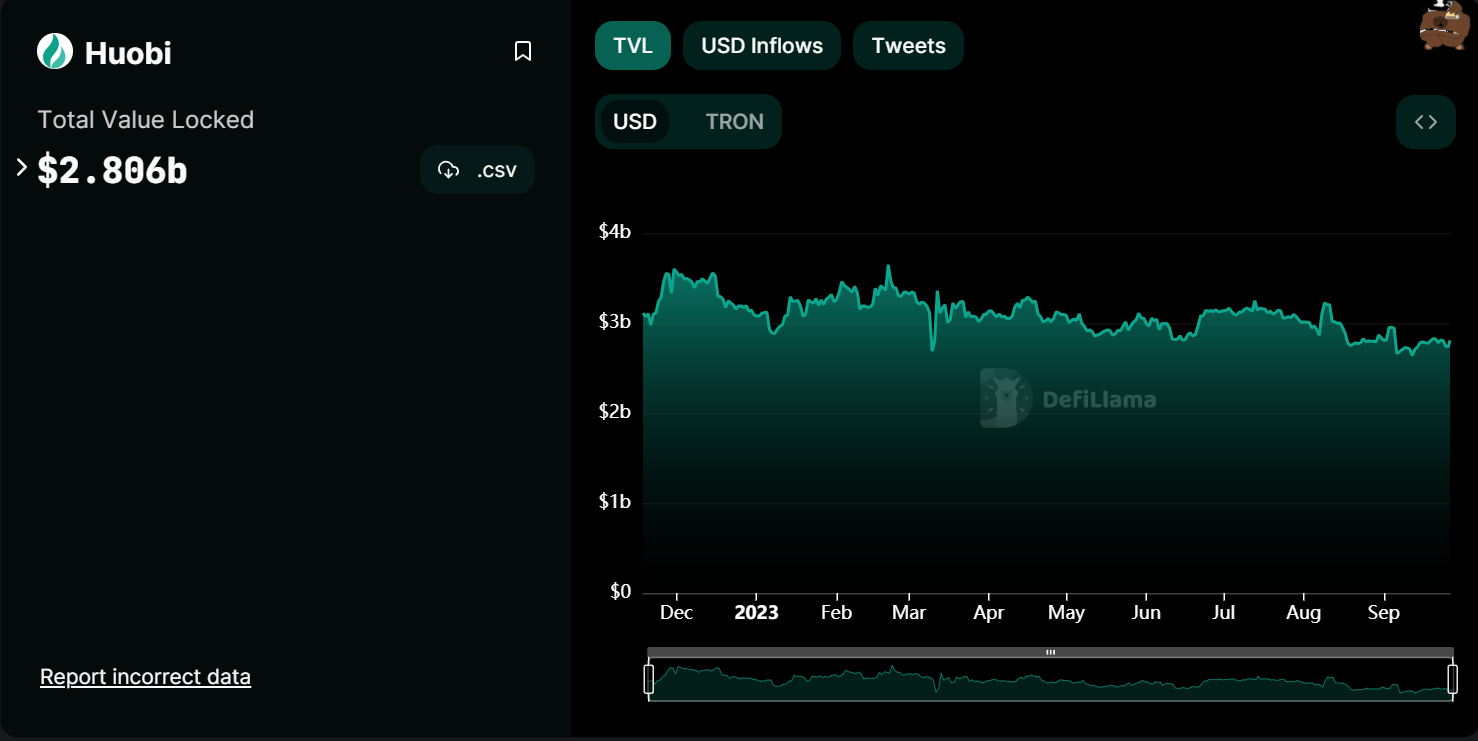Click the Apr x-axis label
Viewport: 1478px width, 741px height.
(x=989, y=613)
